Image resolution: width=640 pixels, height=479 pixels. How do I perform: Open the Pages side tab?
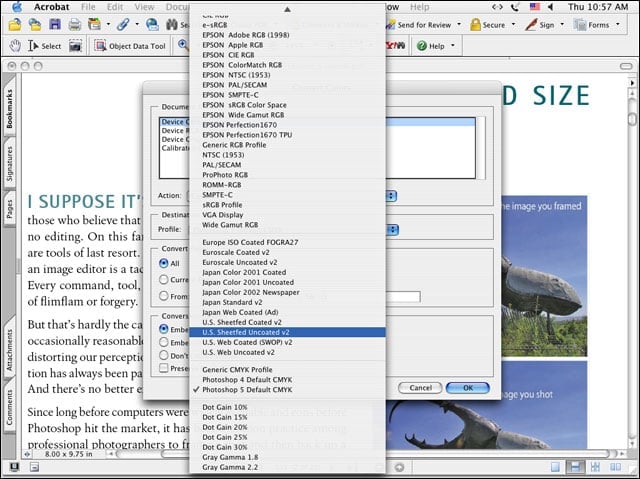pyautogui.click(x=9, y=209)
